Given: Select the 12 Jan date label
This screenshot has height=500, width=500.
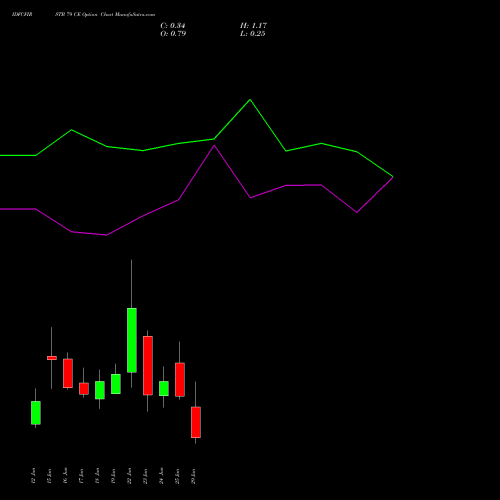Looking at the screenshot, I should 33,476.
